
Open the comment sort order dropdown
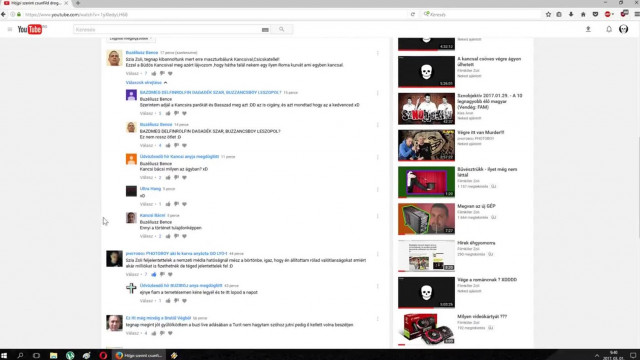click(x=131, y=39)
